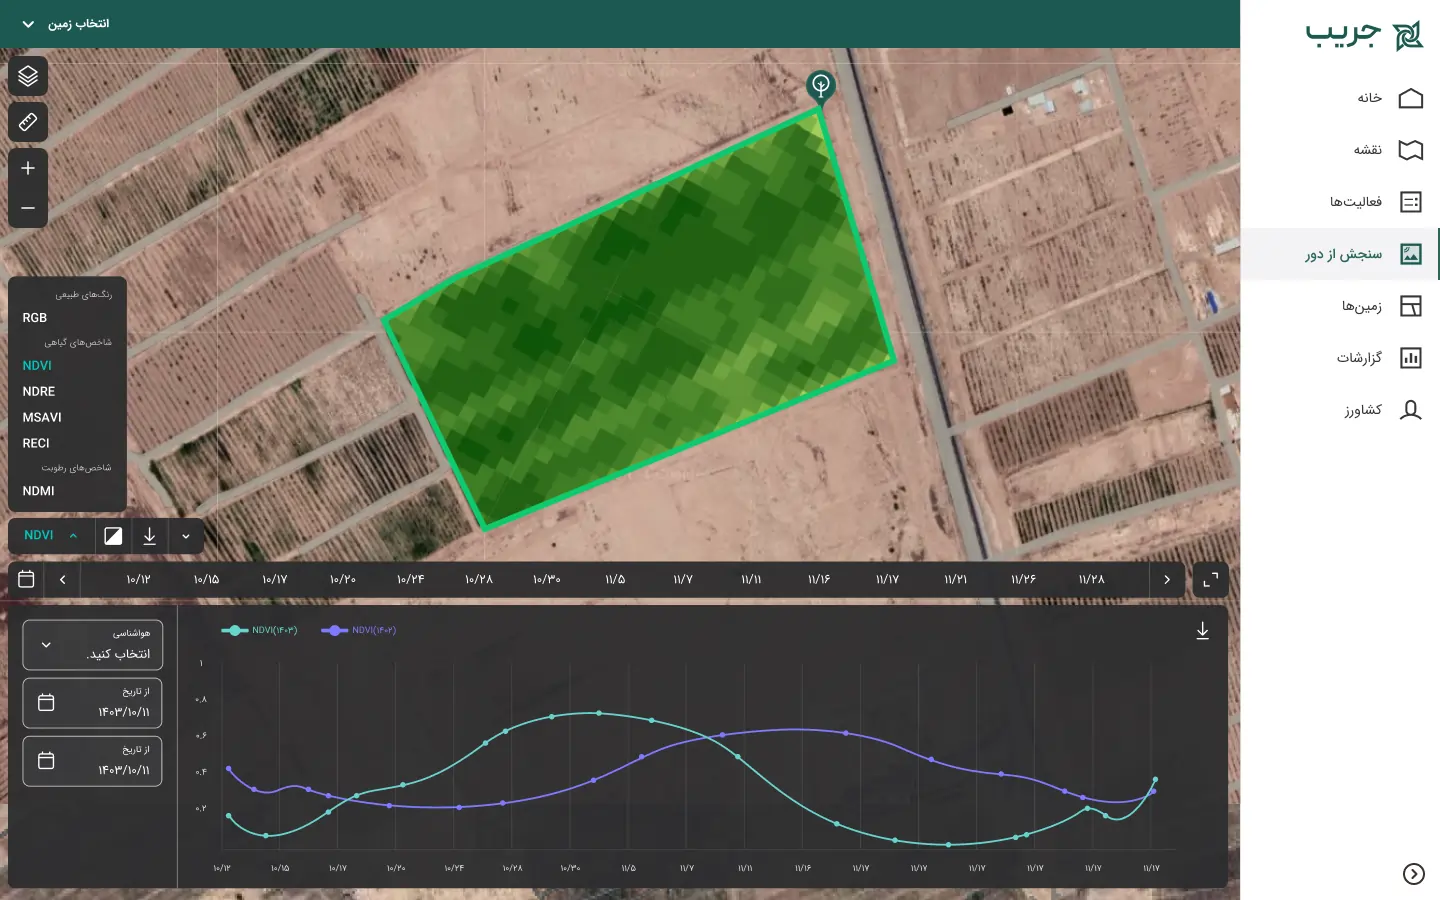Expand the land selection dropdown at top
The width and height of the screenshot is (1440, 900).
click(x=65, y=23)
